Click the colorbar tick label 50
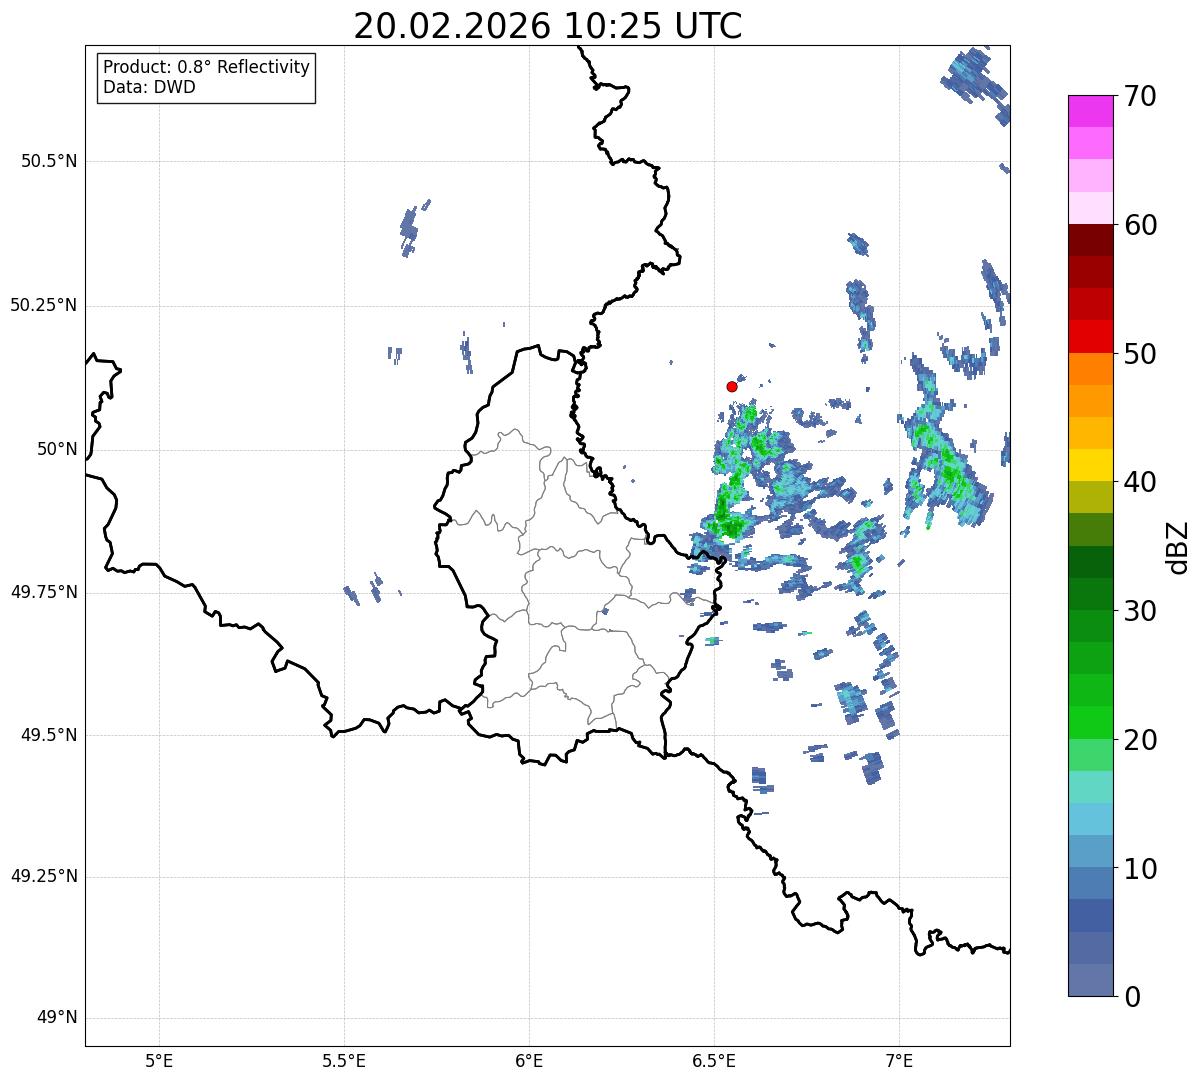 [1140, 354]
